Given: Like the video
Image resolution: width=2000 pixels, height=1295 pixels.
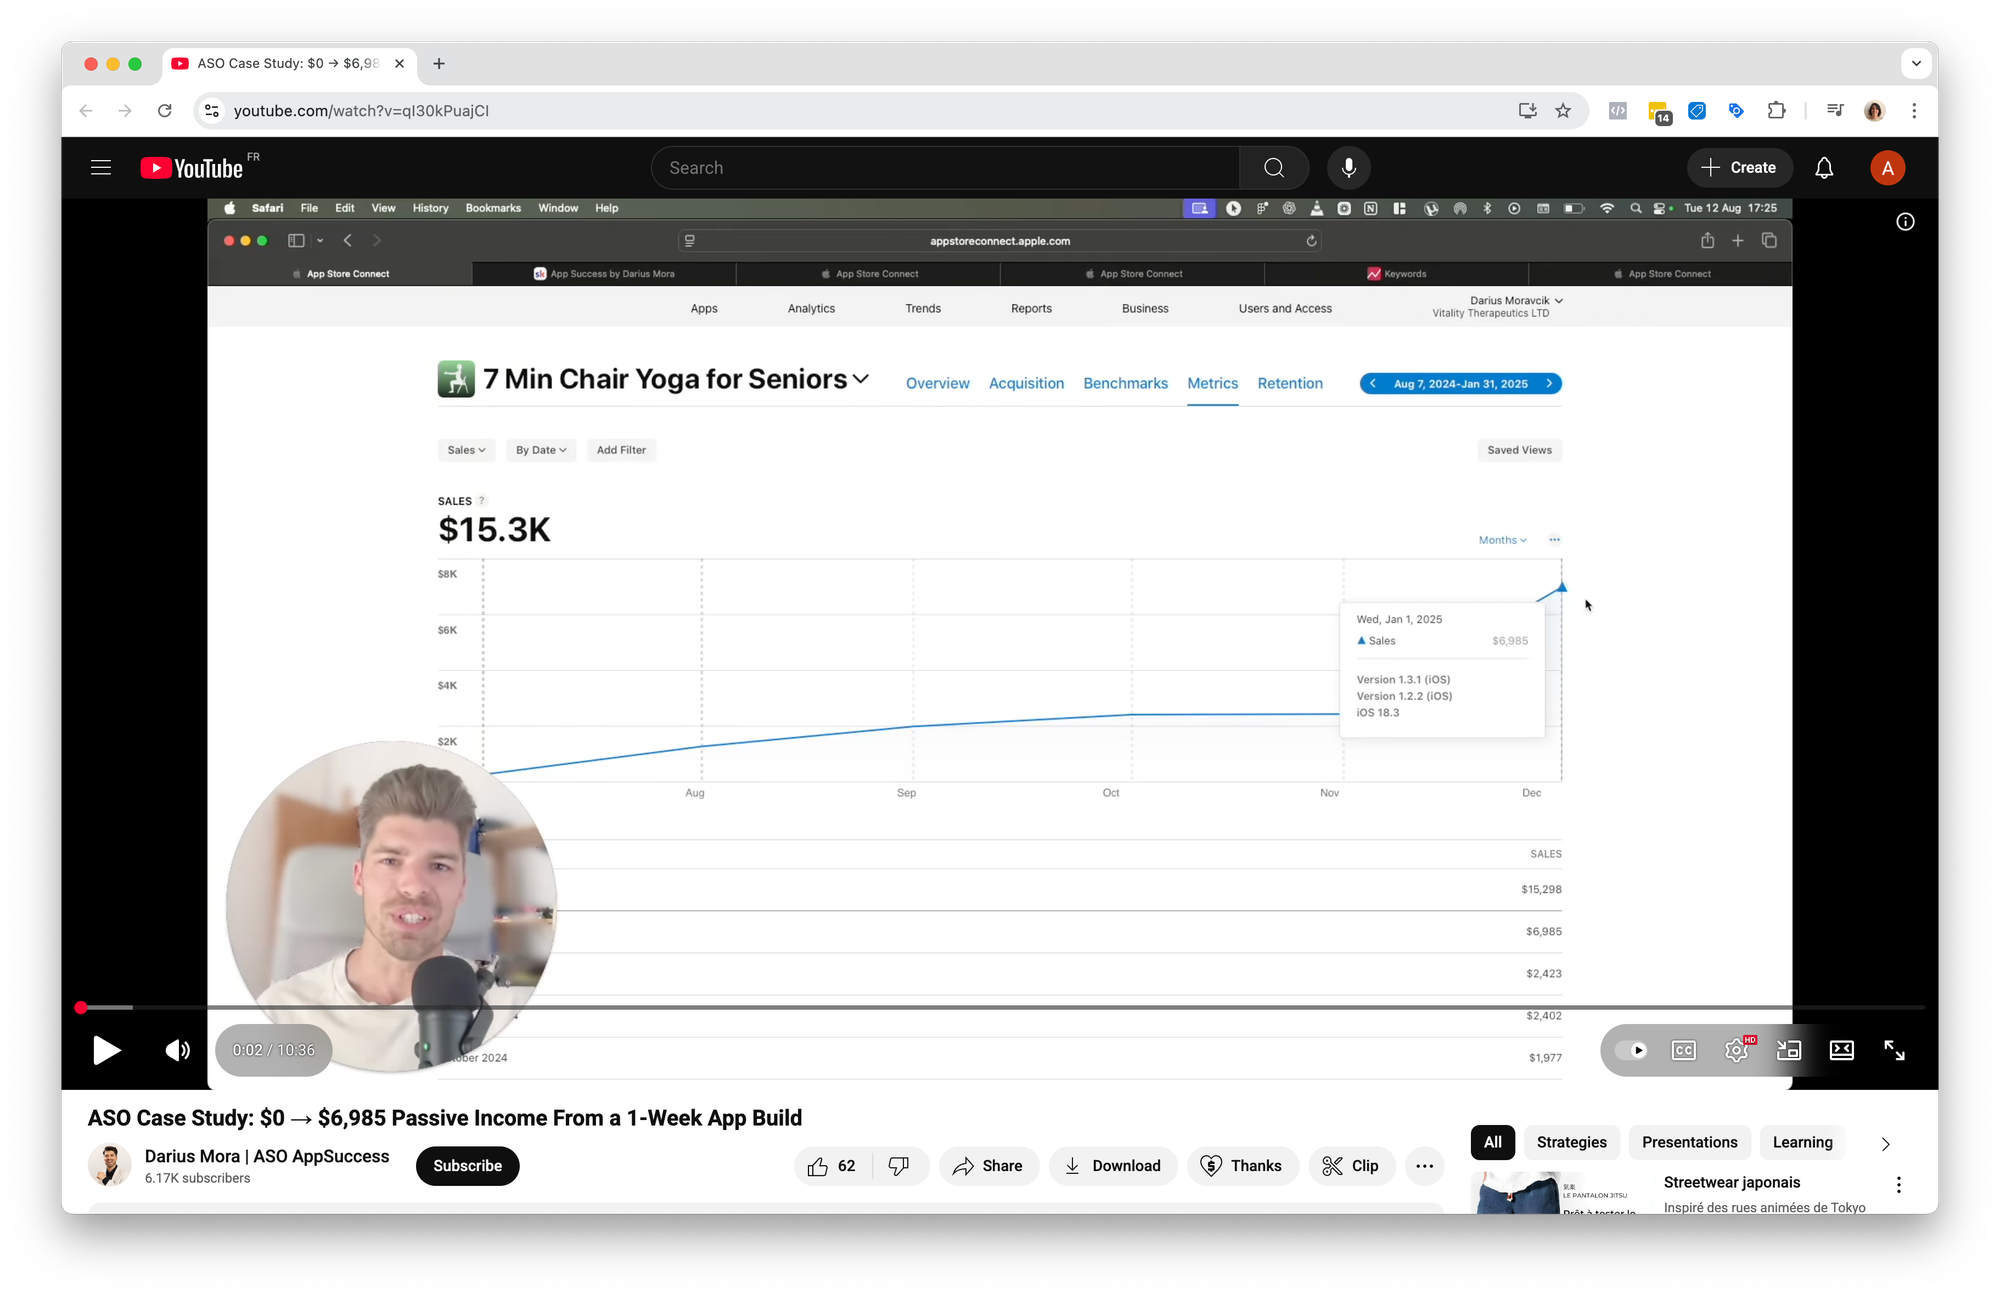Looking at the screenshot, I should (832, 1166).
